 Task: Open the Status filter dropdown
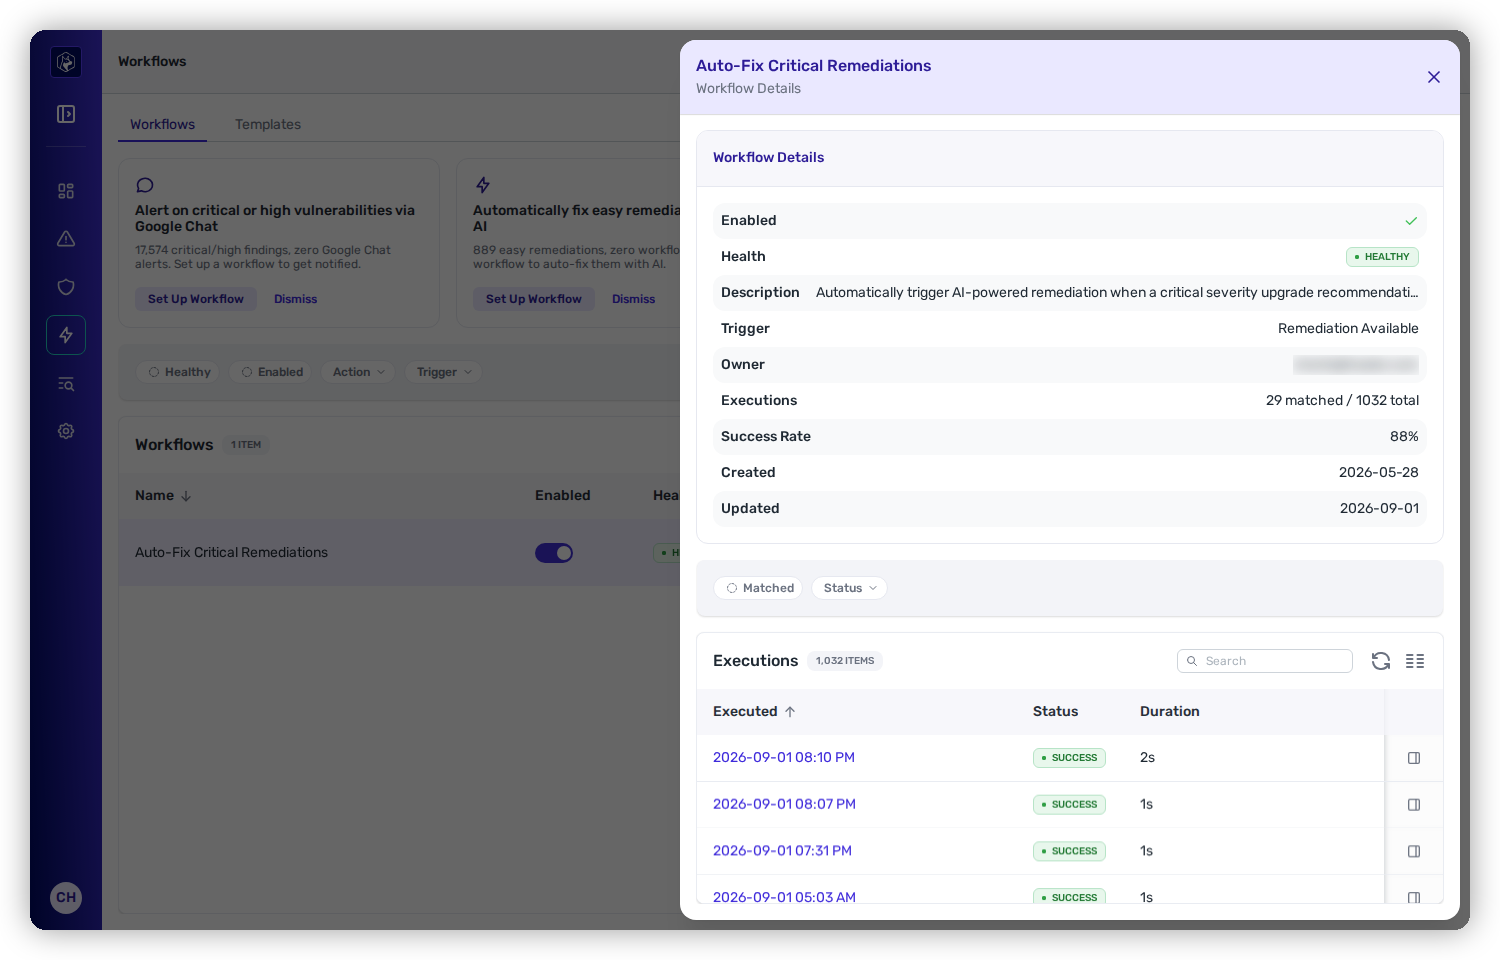pyautogui.click(x=850, y=588)
